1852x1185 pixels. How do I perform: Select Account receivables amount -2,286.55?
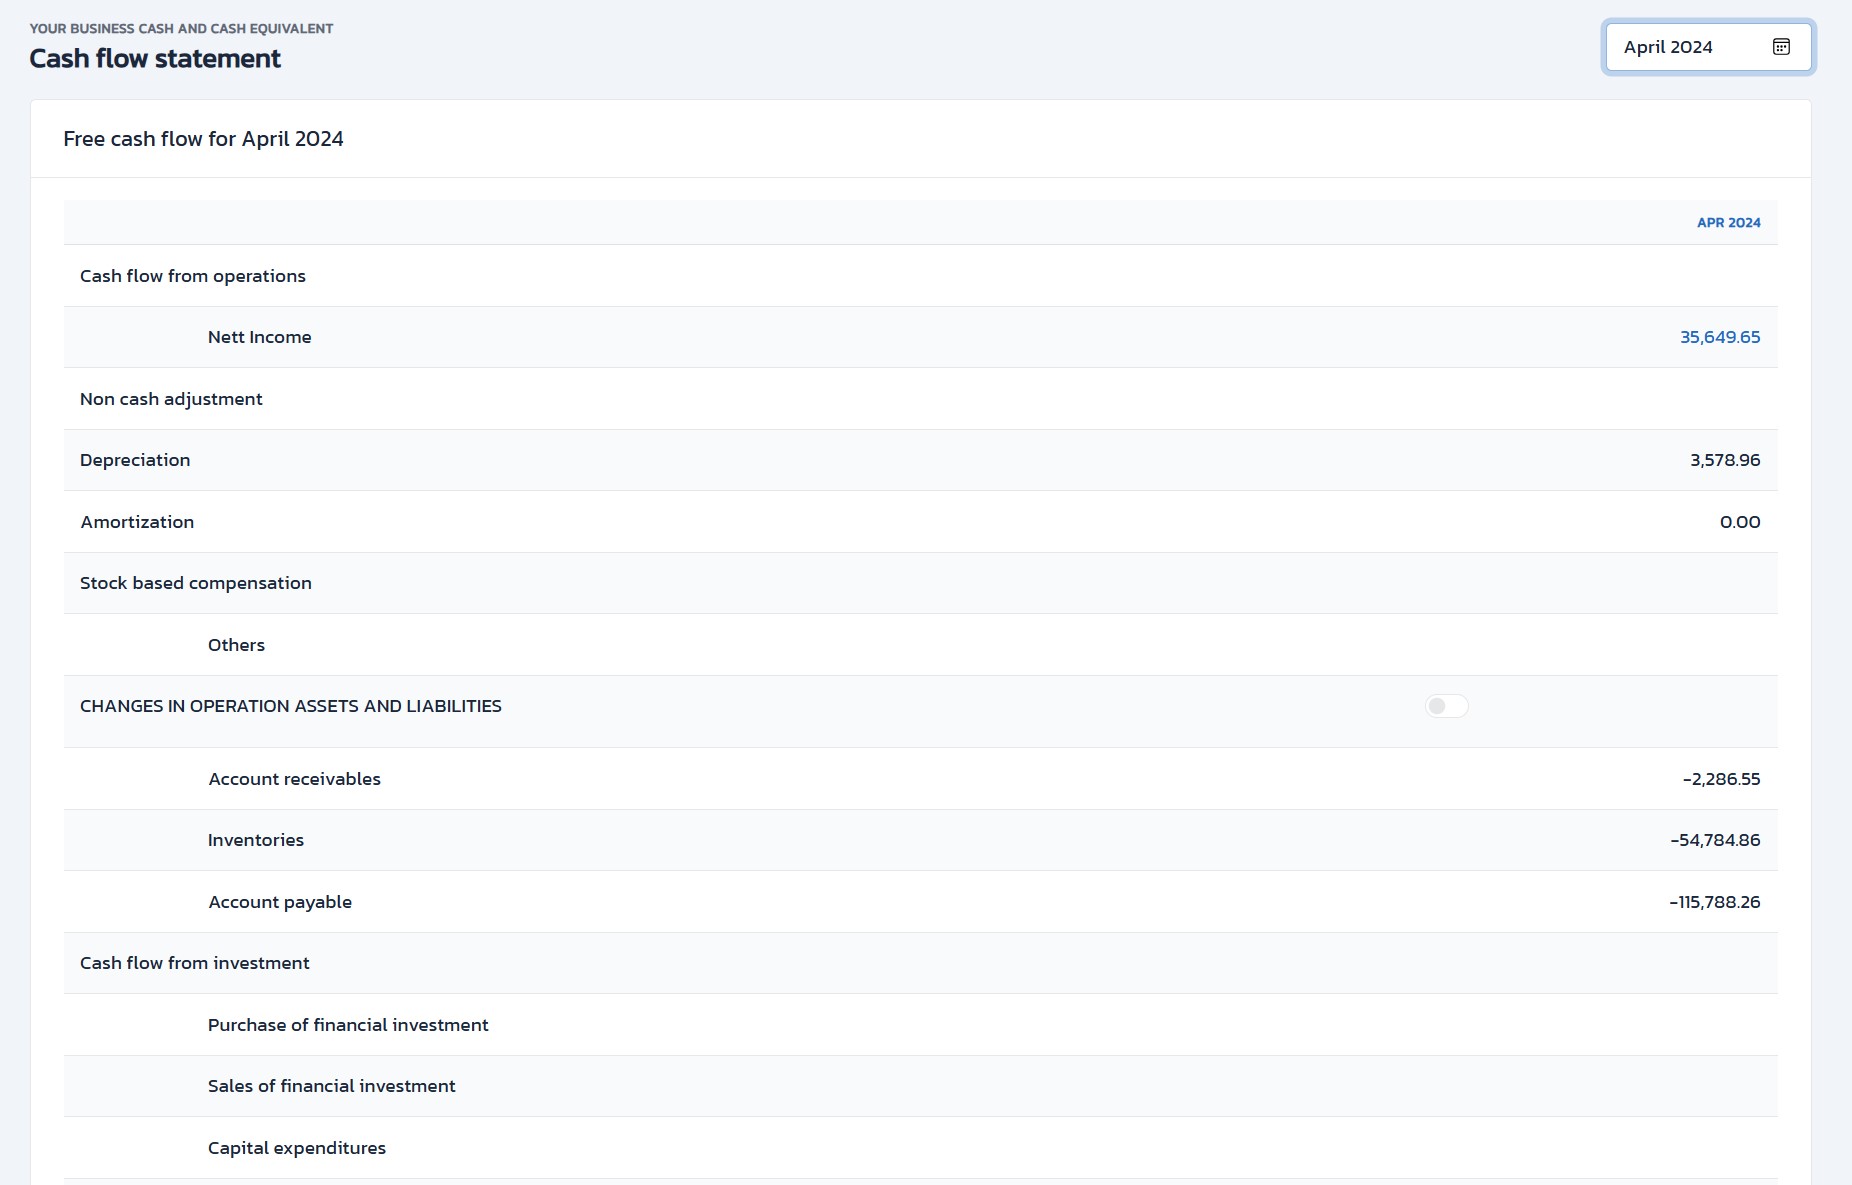pyautogui.click(x=1720, y=779)
